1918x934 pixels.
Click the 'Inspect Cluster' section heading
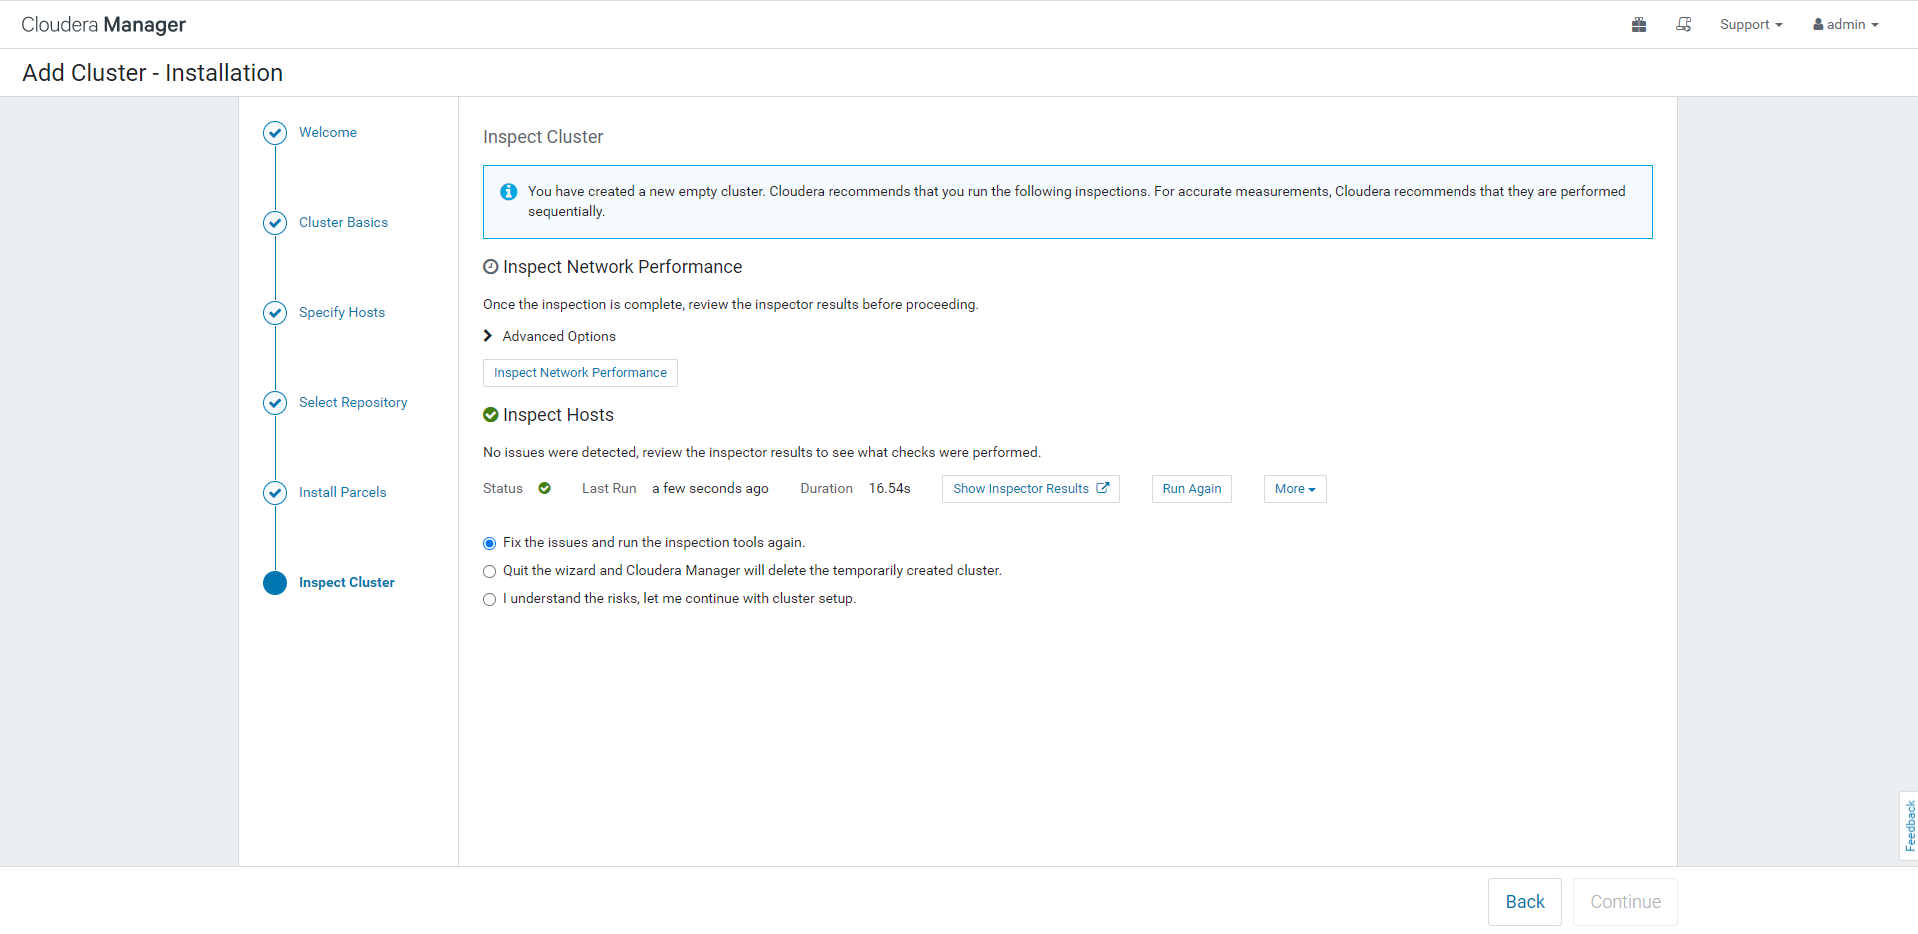coord(543,137)
